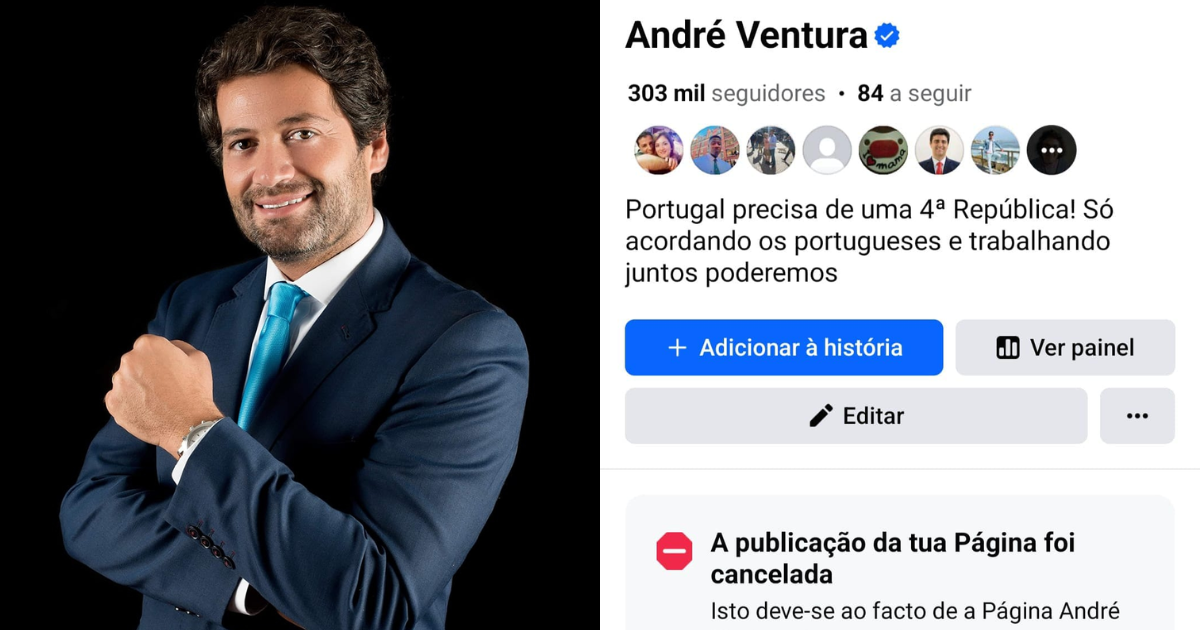Open the publication cancelled notice heading
This screenshot has width=1200, height=630.
[x=893, y=559]
